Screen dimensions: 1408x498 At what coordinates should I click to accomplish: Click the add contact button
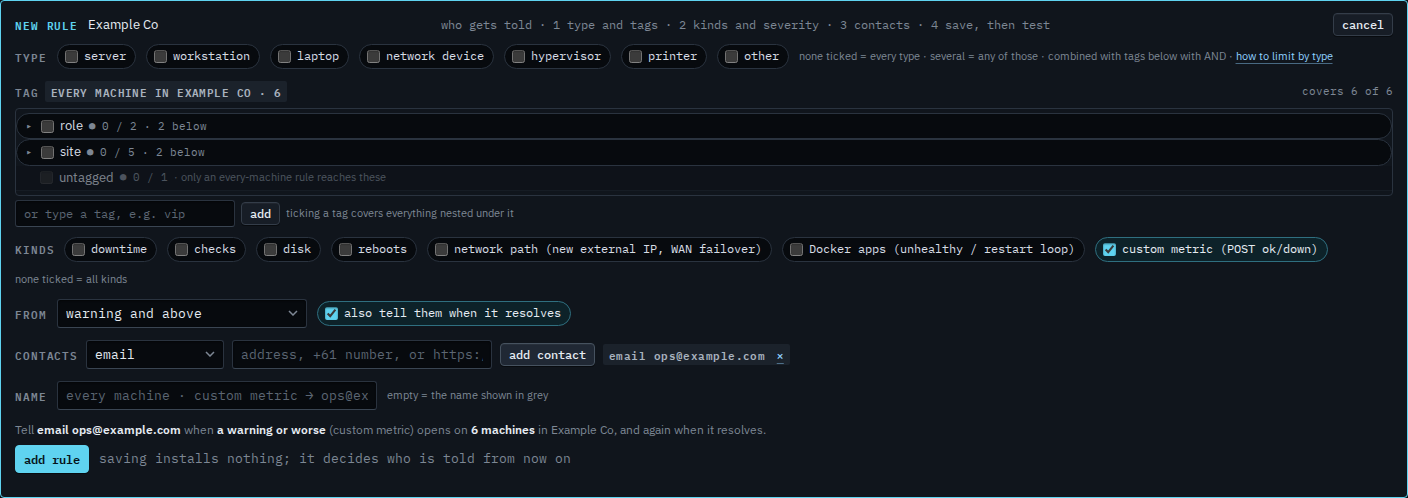point(547,355)
